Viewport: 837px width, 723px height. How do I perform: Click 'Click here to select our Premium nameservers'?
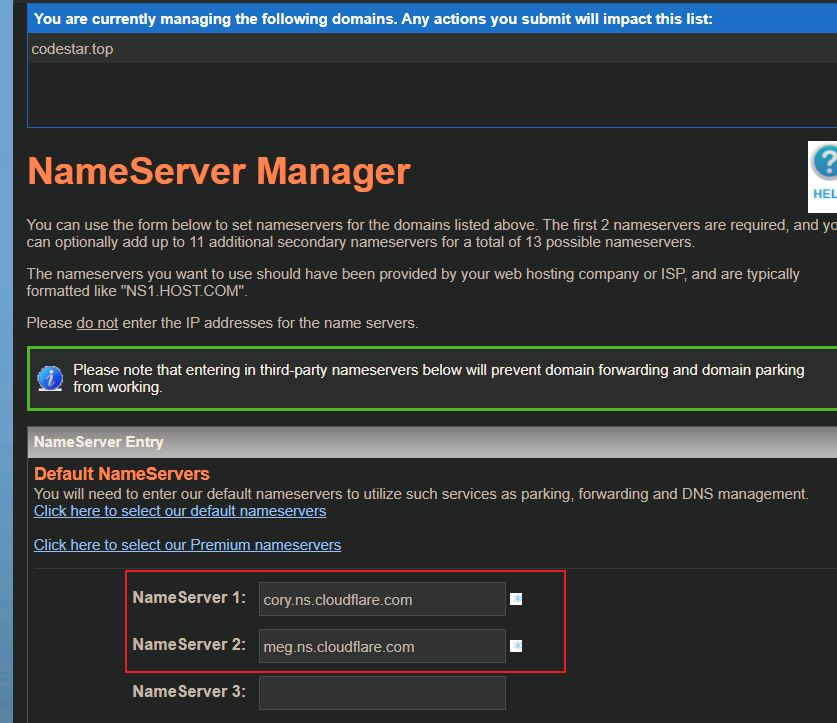coord(187,545)
